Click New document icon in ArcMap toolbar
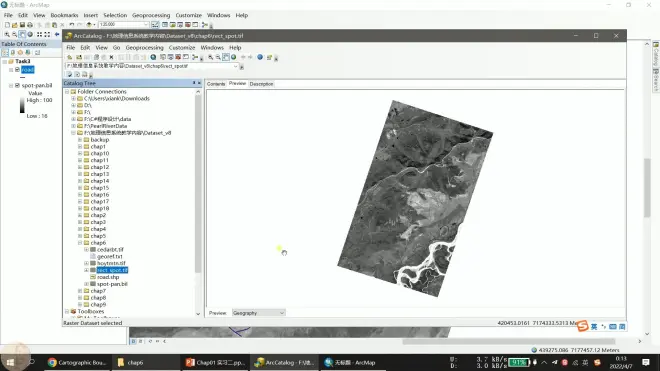This screenshot has width=660, height=371. (x=7, y=25)
